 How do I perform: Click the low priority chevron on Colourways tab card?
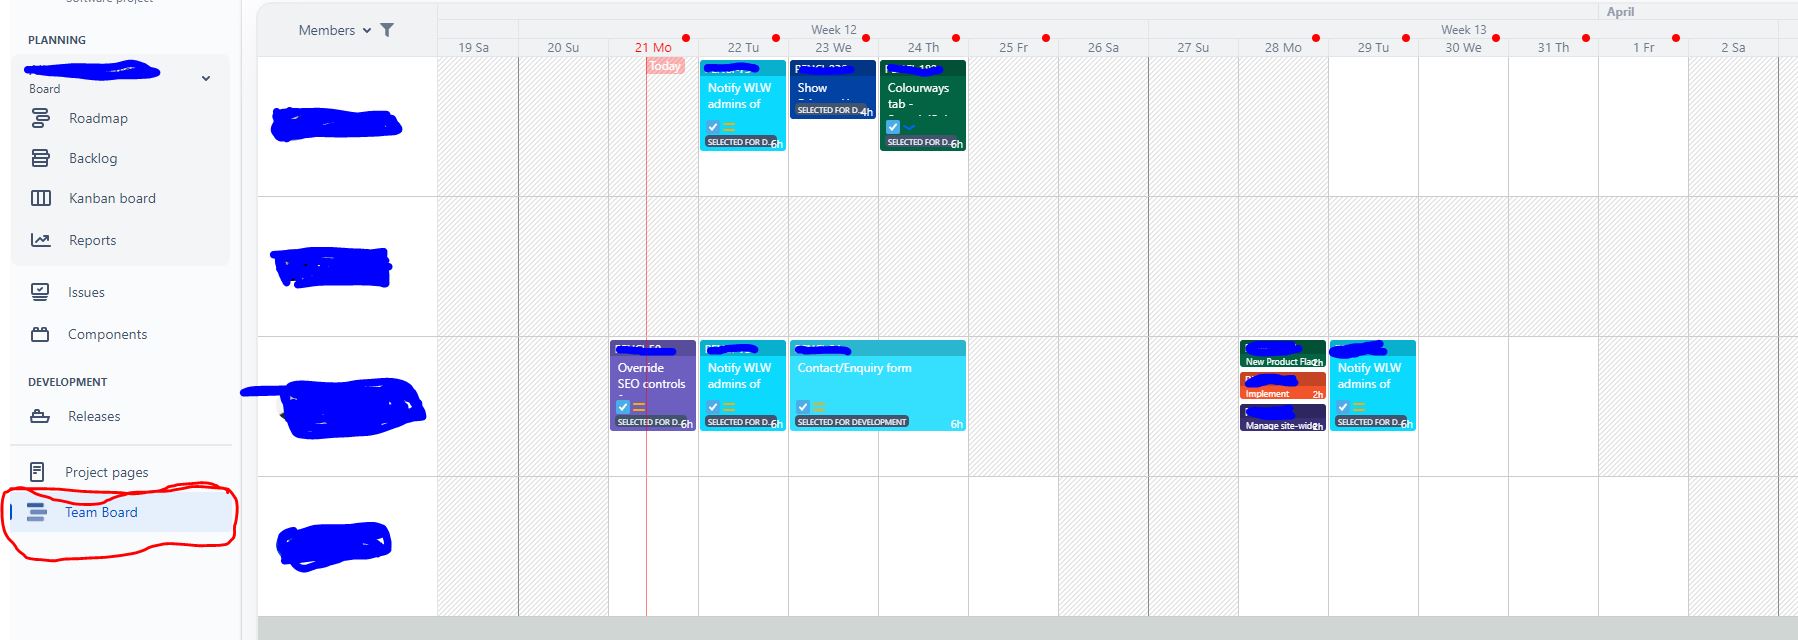point(909,127)
